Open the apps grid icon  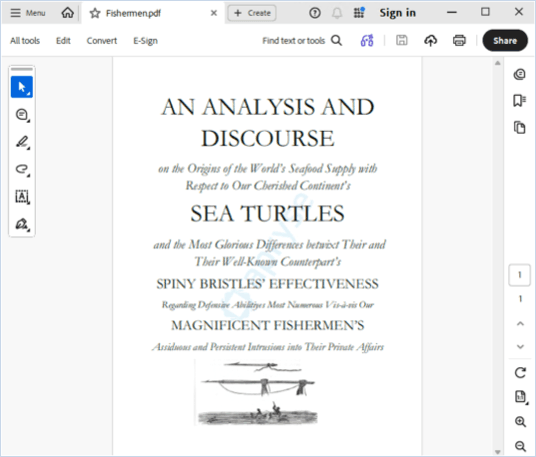point(359,13)
